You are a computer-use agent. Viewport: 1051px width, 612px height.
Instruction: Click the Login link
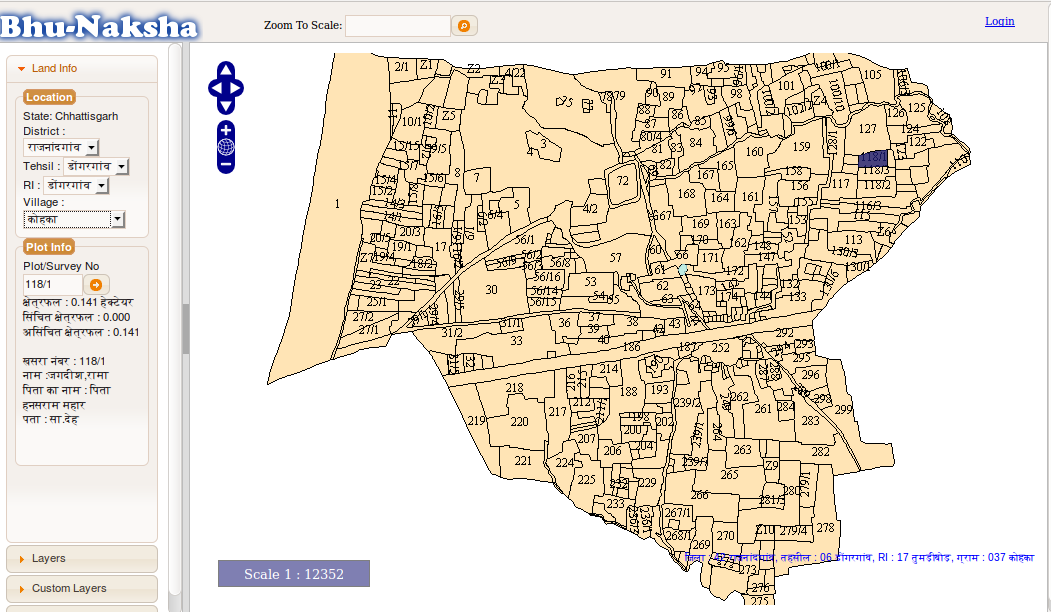(x=999, y=21)
